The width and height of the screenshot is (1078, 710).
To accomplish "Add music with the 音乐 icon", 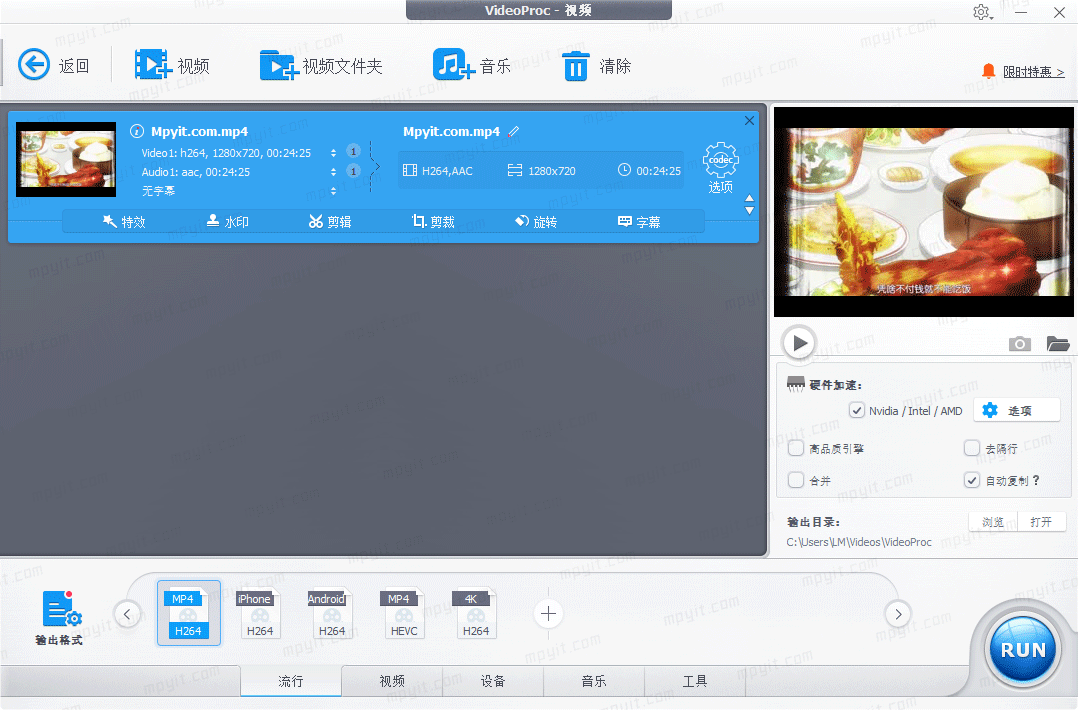I will coord(453,65).
